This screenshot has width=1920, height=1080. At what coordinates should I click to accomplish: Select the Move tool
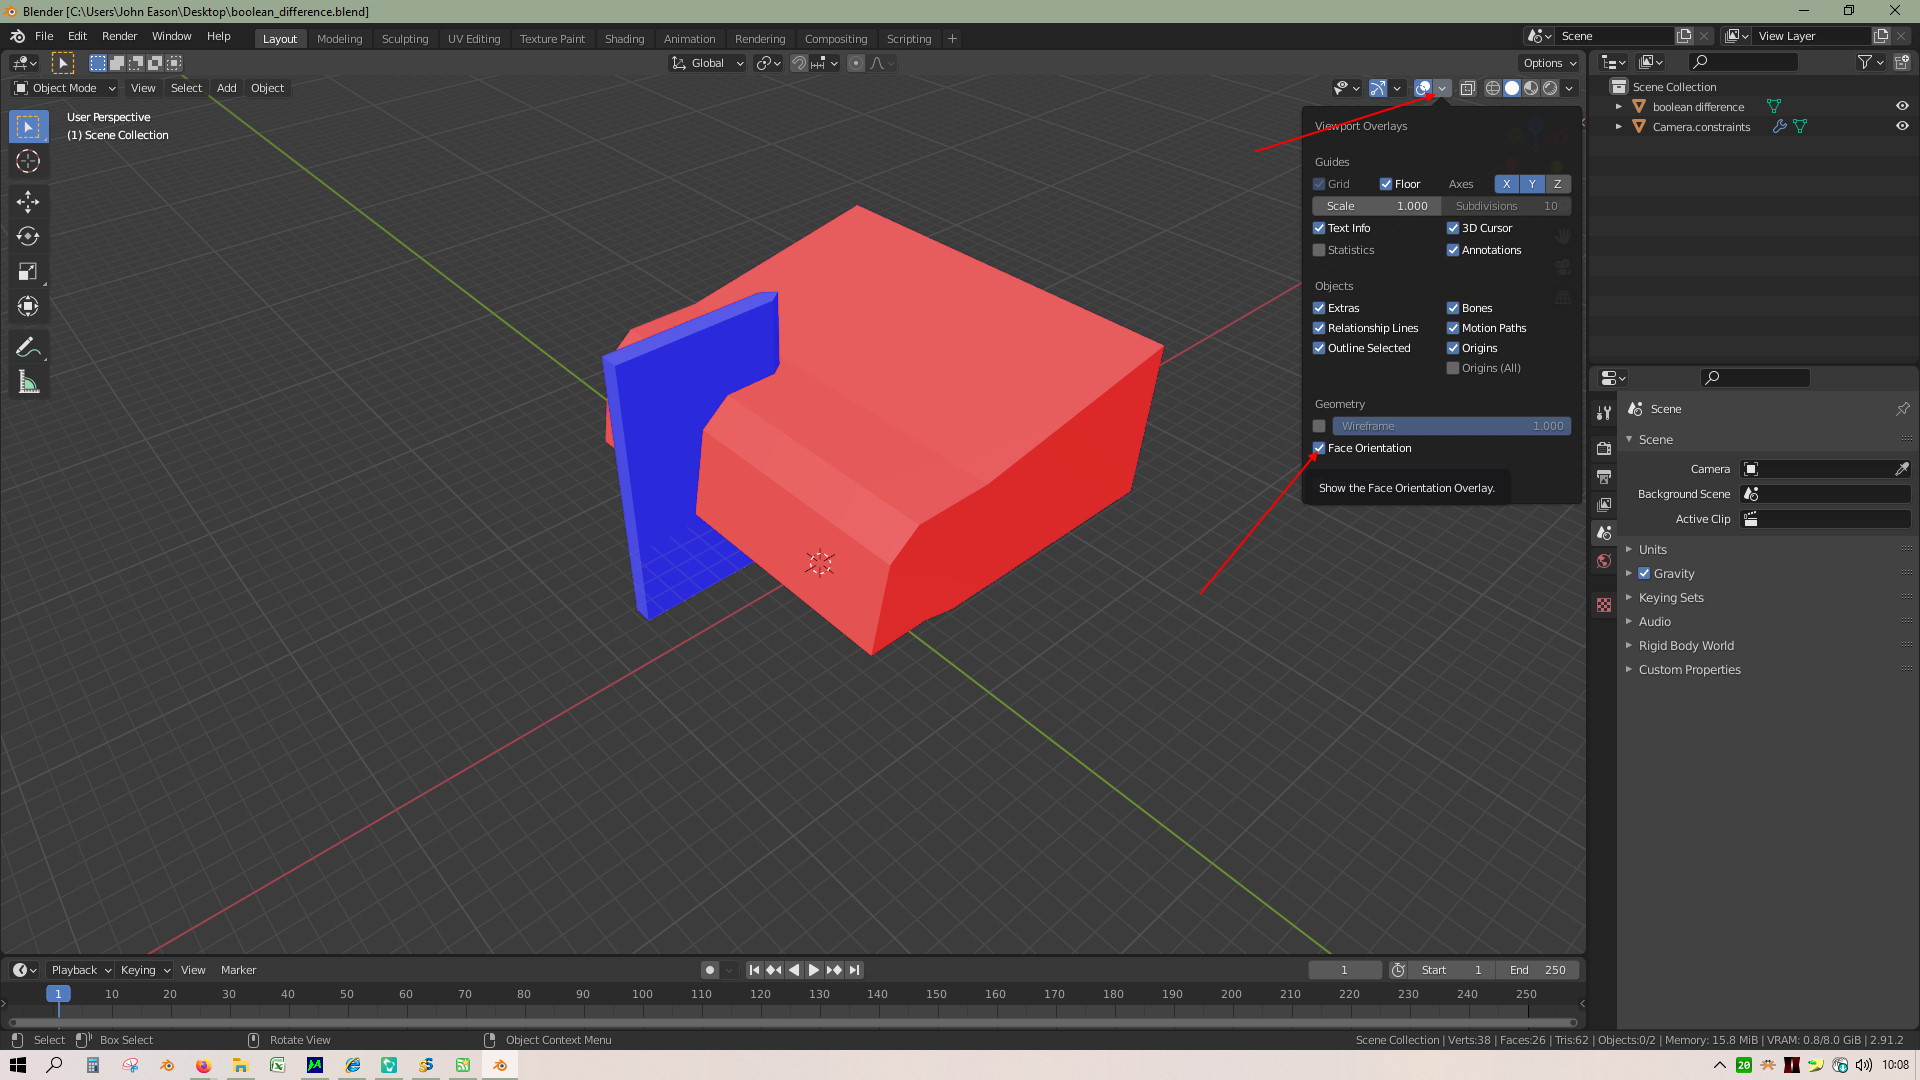click(x=28, y=202)
